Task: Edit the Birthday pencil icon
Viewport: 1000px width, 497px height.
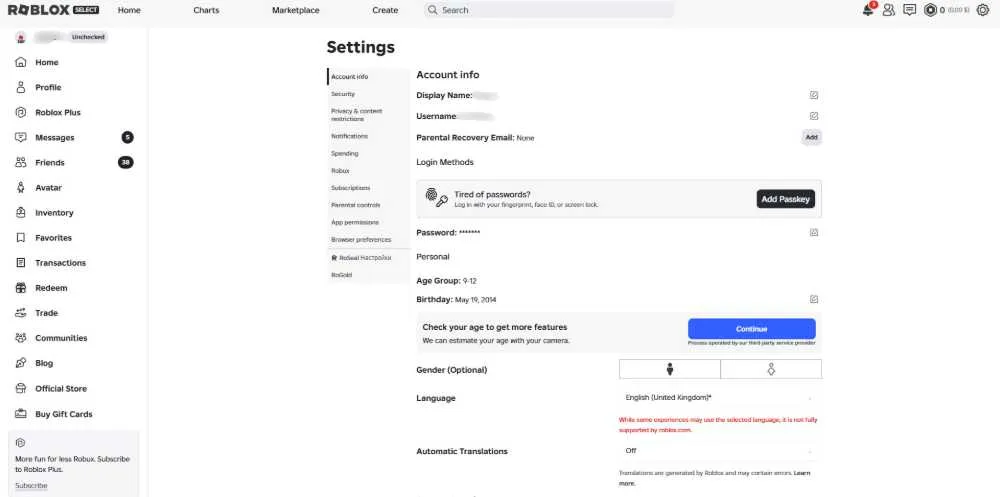Action: tap(814, 299)
